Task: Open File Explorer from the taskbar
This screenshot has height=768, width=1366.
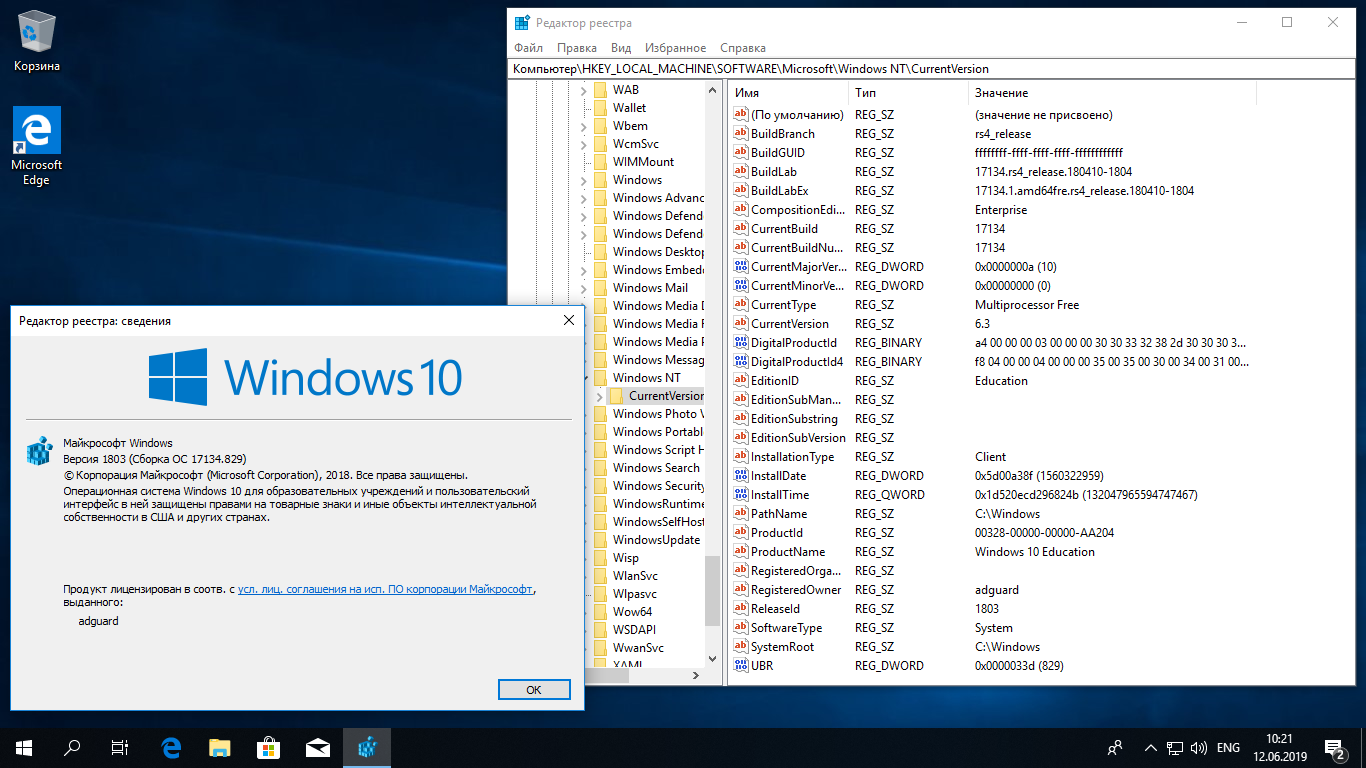Action: tap(220, 747)
